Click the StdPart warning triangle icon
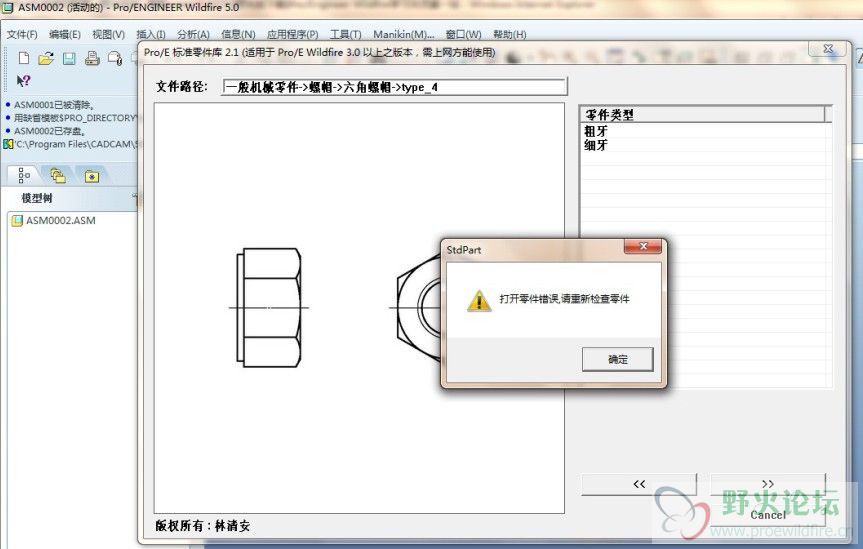The height and width of the screenshot is (549, 863). 479,301
